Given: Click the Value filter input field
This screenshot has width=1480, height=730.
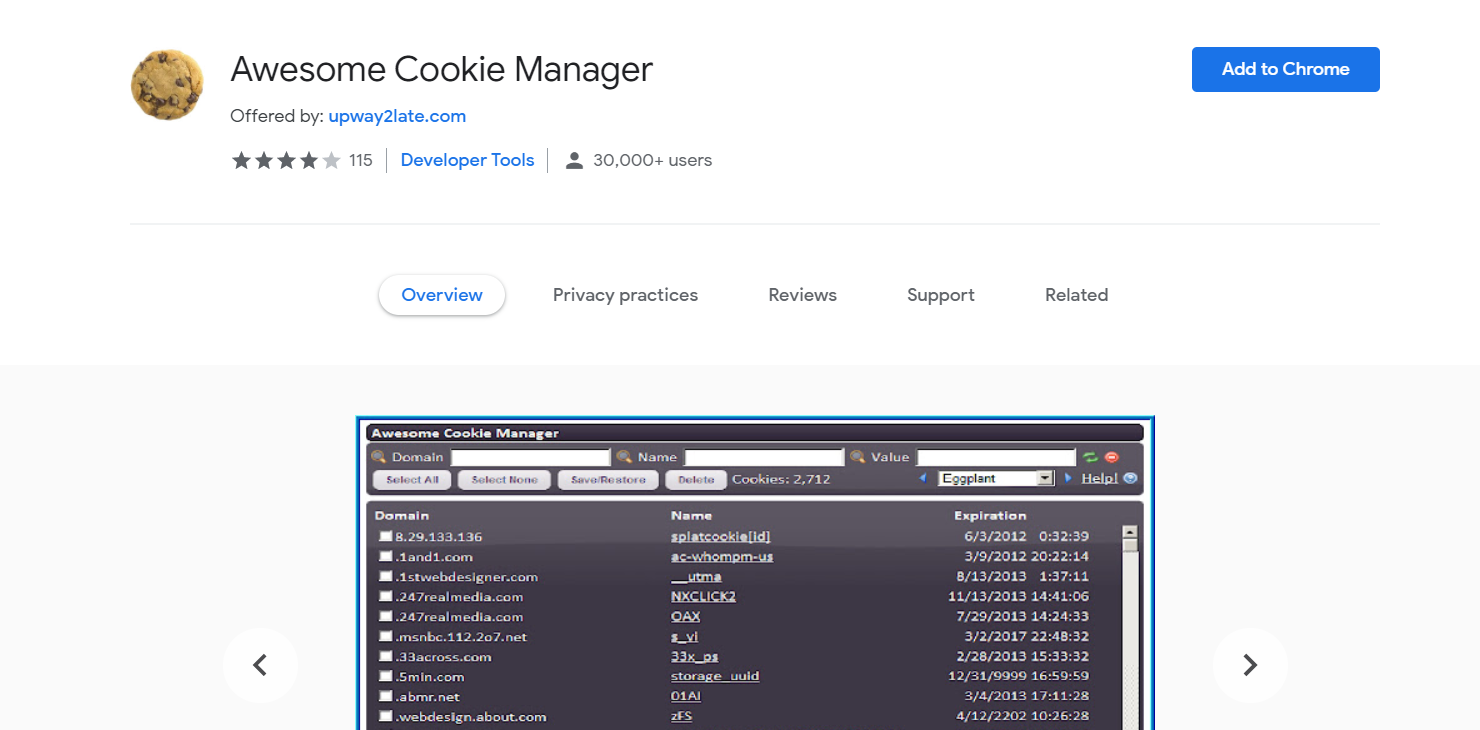Looking at the screenshot, I should pyautogui.click(x=997, y=457).
